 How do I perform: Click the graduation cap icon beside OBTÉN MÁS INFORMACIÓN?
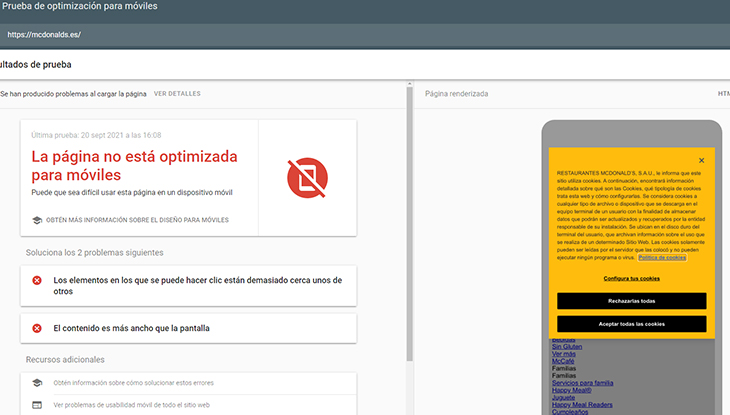pyautogui.click(x=37, y=220)
